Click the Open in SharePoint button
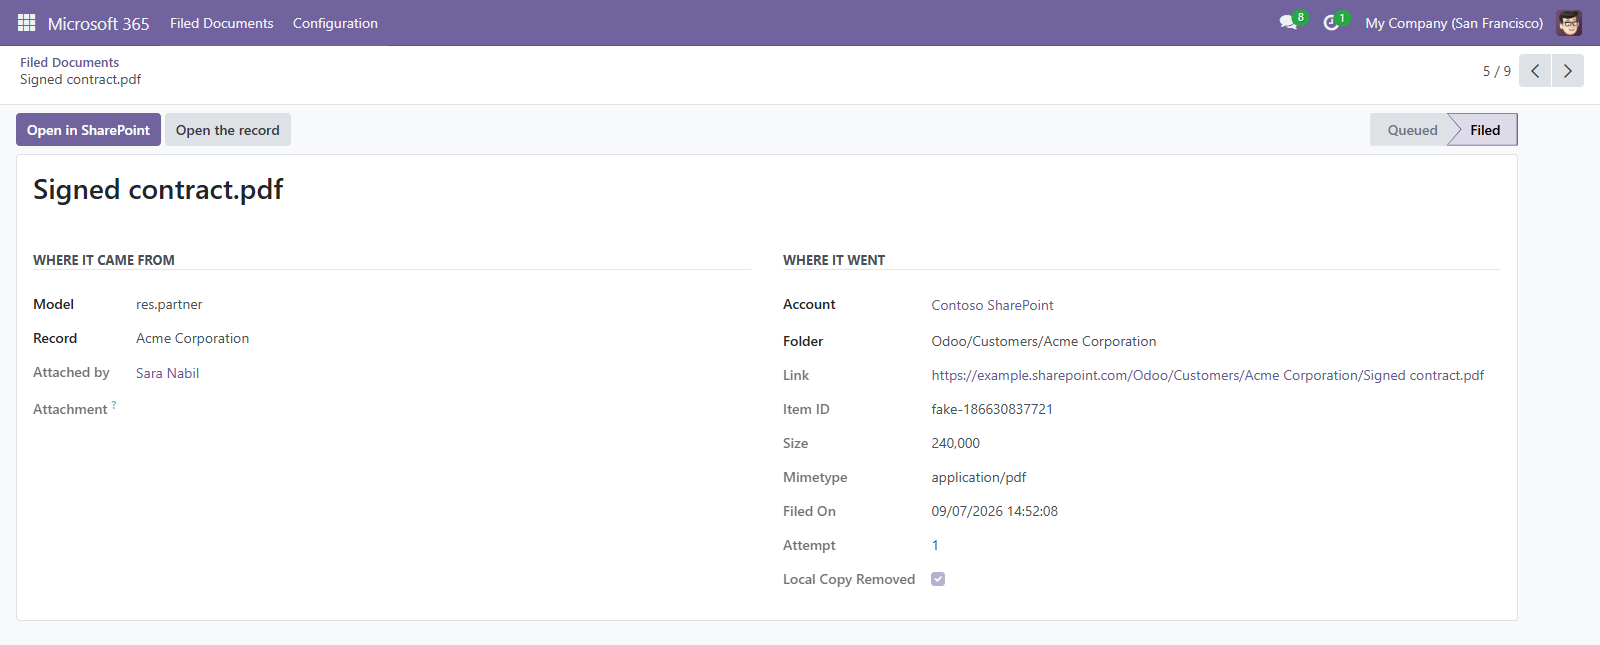 click(x=88, y=130)
